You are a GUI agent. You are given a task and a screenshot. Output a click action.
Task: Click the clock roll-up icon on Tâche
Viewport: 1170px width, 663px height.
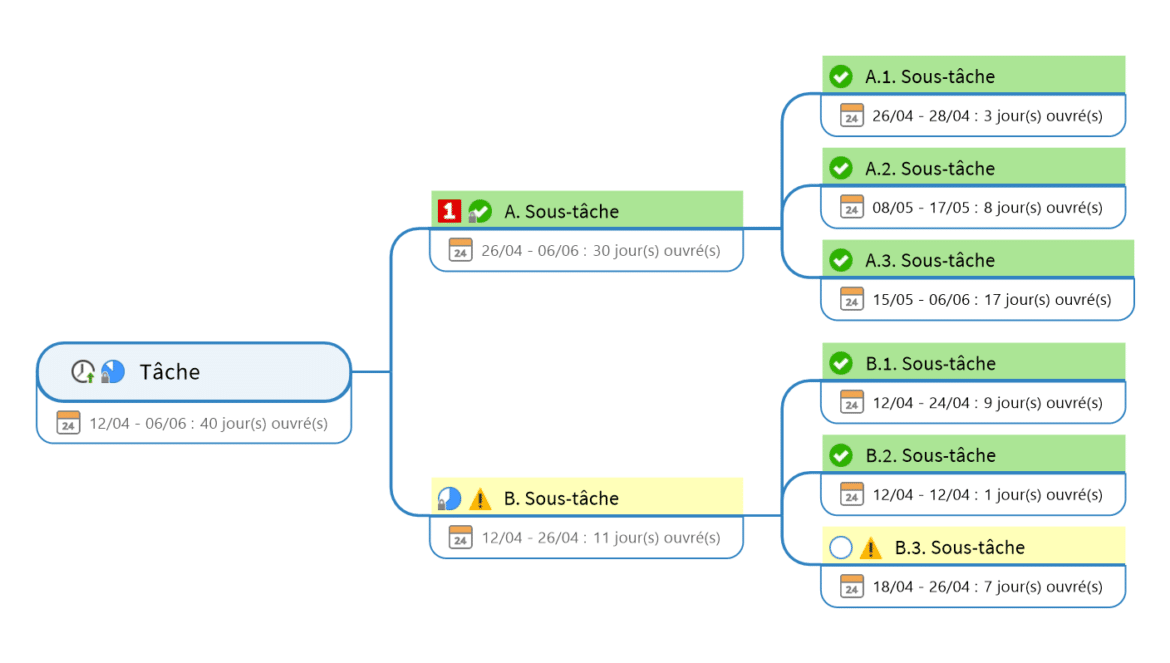click(x=83, y=372)
